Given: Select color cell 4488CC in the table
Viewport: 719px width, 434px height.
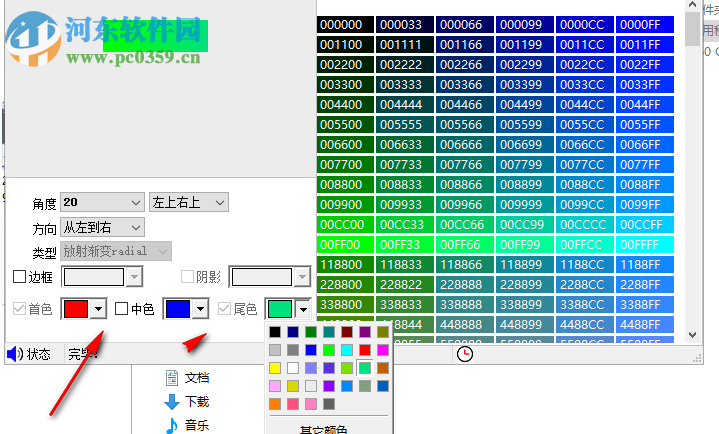Looking at the screenshot, I should (585, 325).
